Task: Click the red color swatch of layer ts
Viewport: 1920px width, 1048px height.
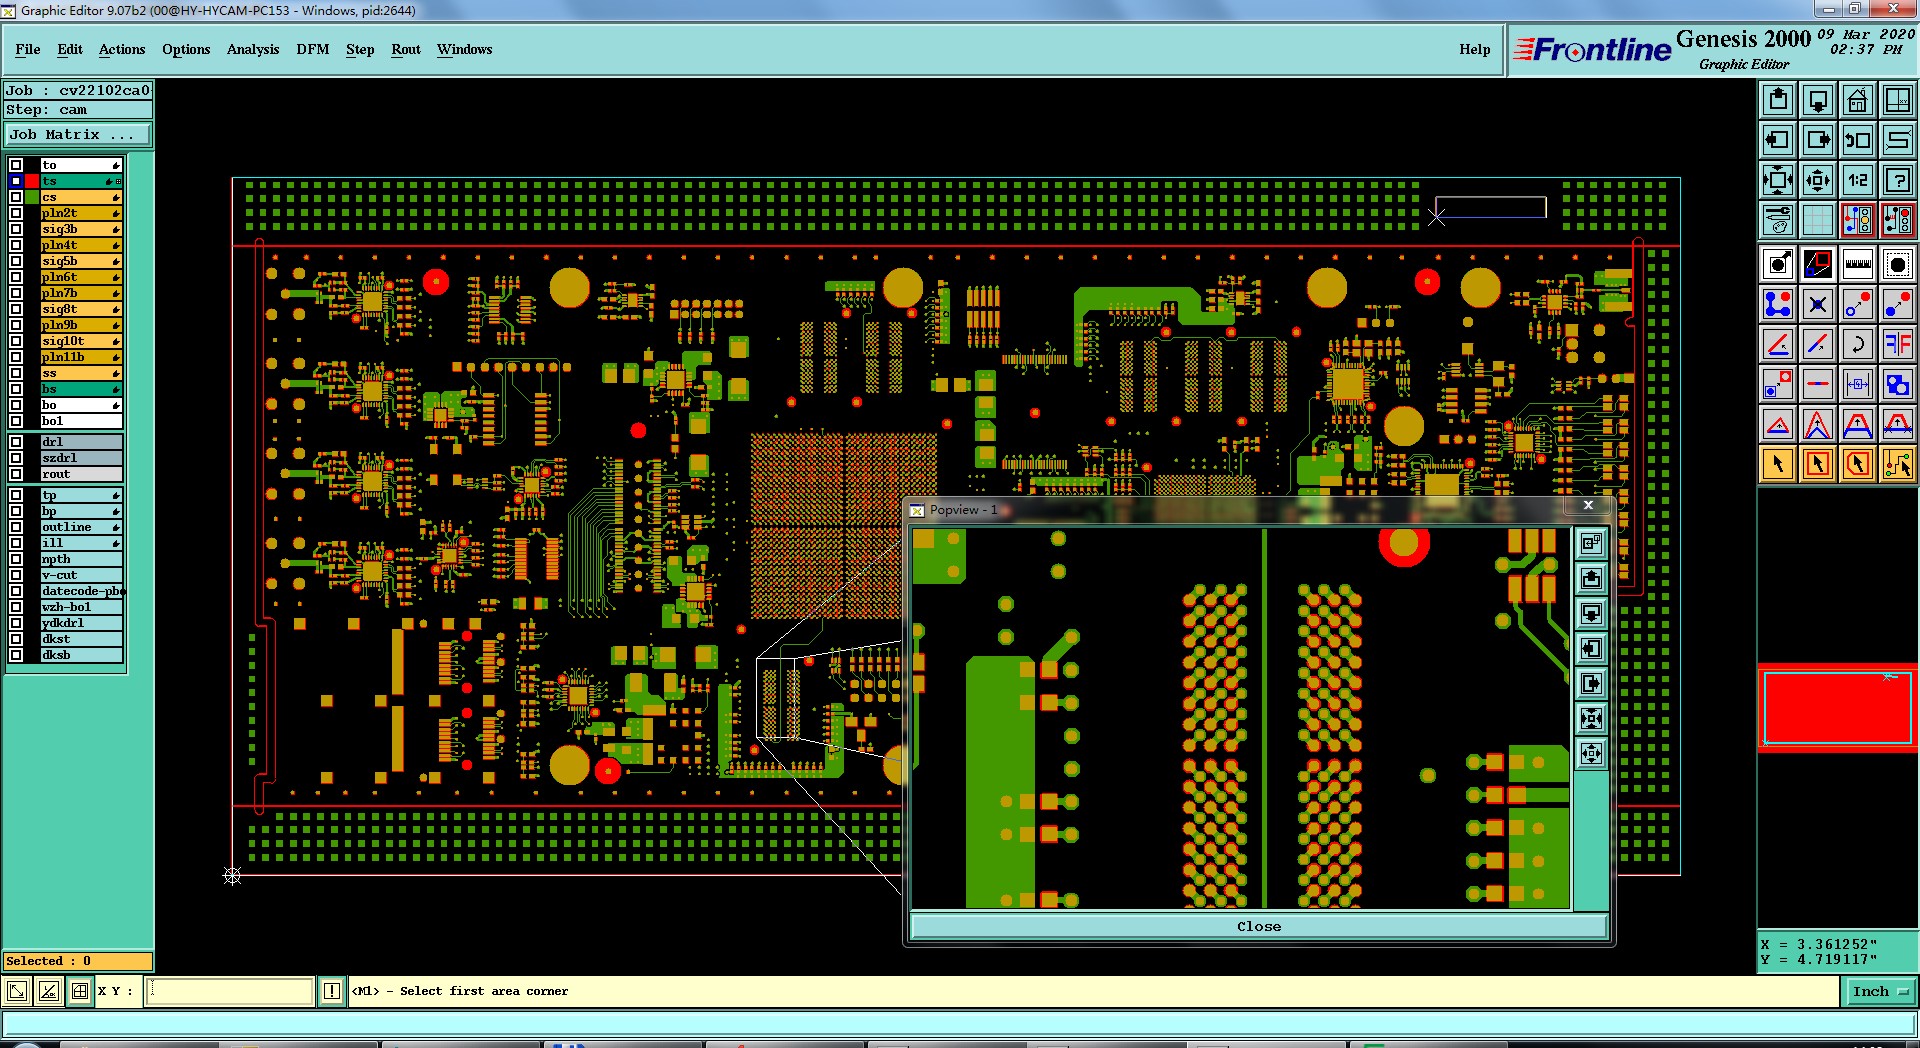Action: click(32, 181)
